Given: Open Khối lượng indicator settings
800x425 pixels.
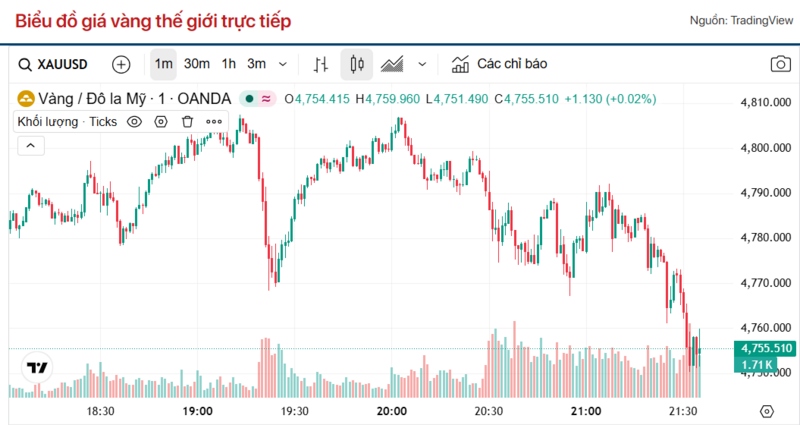Looking at the screenshot, I should pyautogui.click(x=160, y=122).
